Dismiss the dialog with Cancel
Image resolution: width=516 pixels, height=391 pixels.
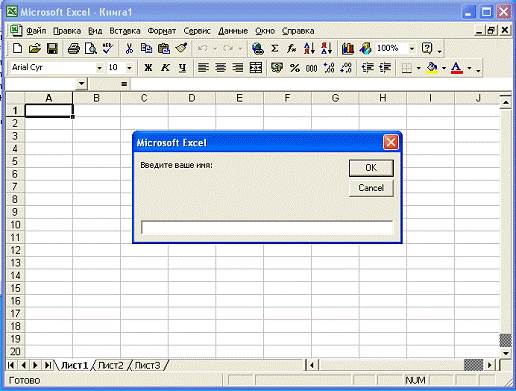point(371,188)
